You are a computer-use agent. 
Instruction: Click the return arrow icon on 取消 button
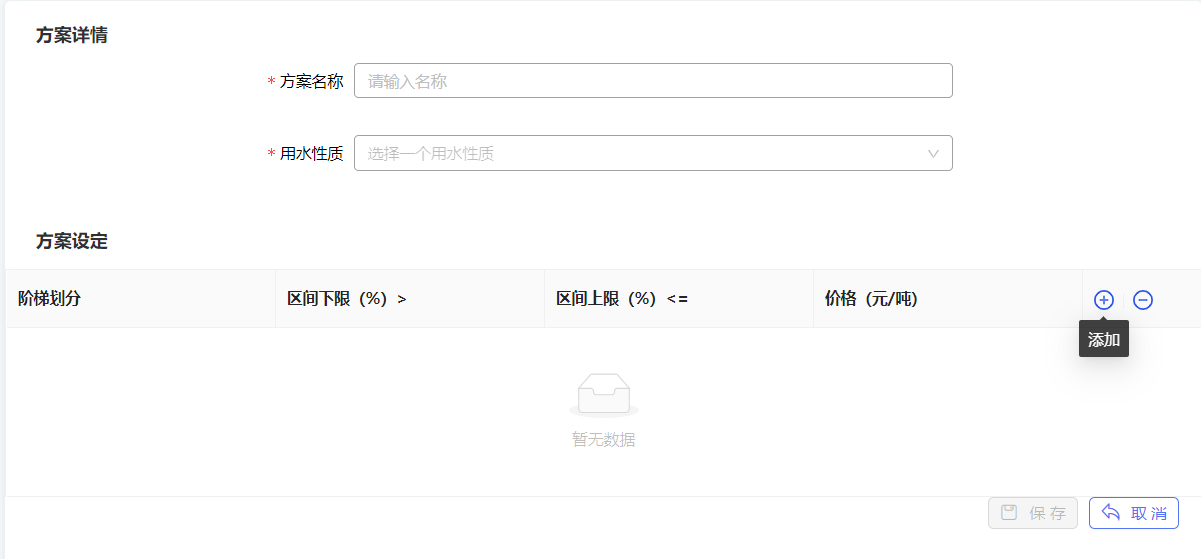click(1110, 513)
